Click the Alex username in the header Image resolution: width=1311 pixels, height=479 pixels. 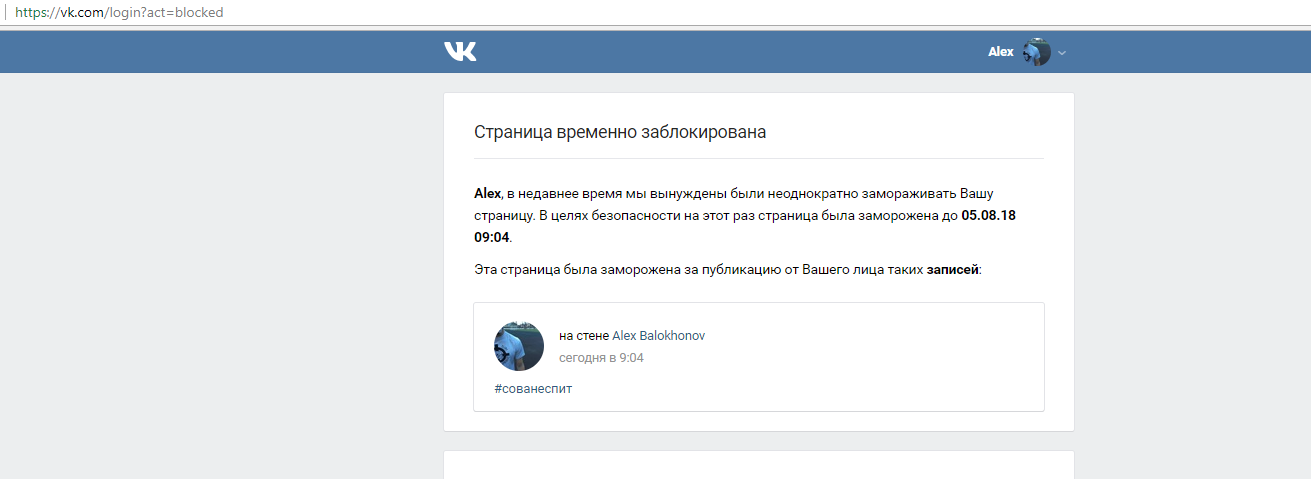click(x=1001, y=52)
